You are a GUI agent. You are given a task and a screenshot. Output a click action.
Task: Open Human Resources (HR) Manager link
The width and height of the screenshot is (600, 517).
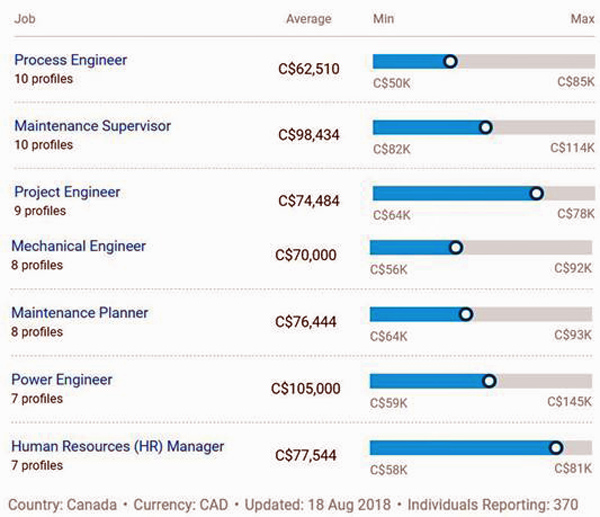click(x=117, y=446)
